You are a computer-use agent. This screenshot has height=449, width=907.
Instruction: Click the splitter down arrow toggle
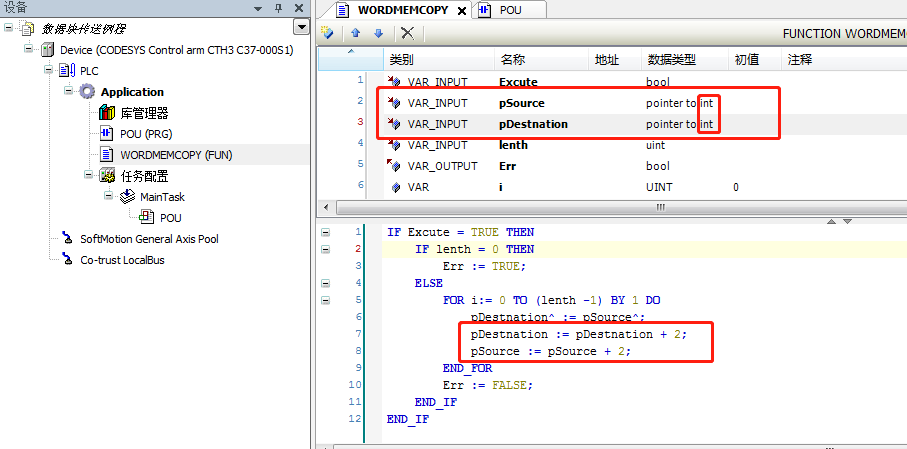(x=847, y=222)
